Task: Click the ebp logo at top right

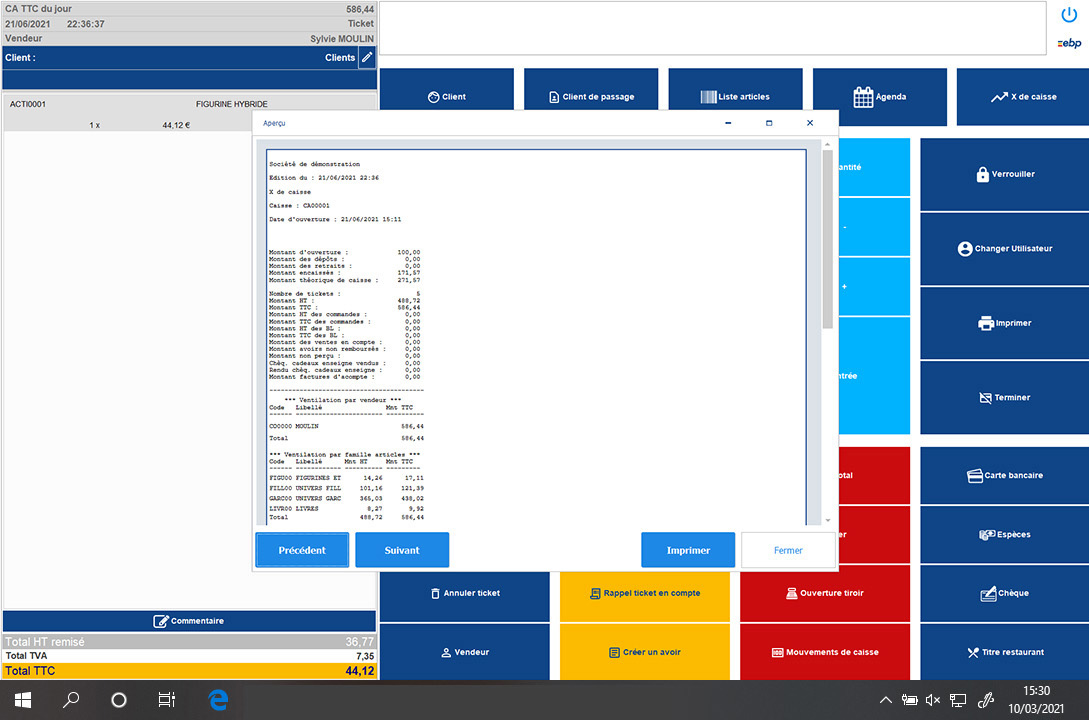Action: click(1070, 42)
